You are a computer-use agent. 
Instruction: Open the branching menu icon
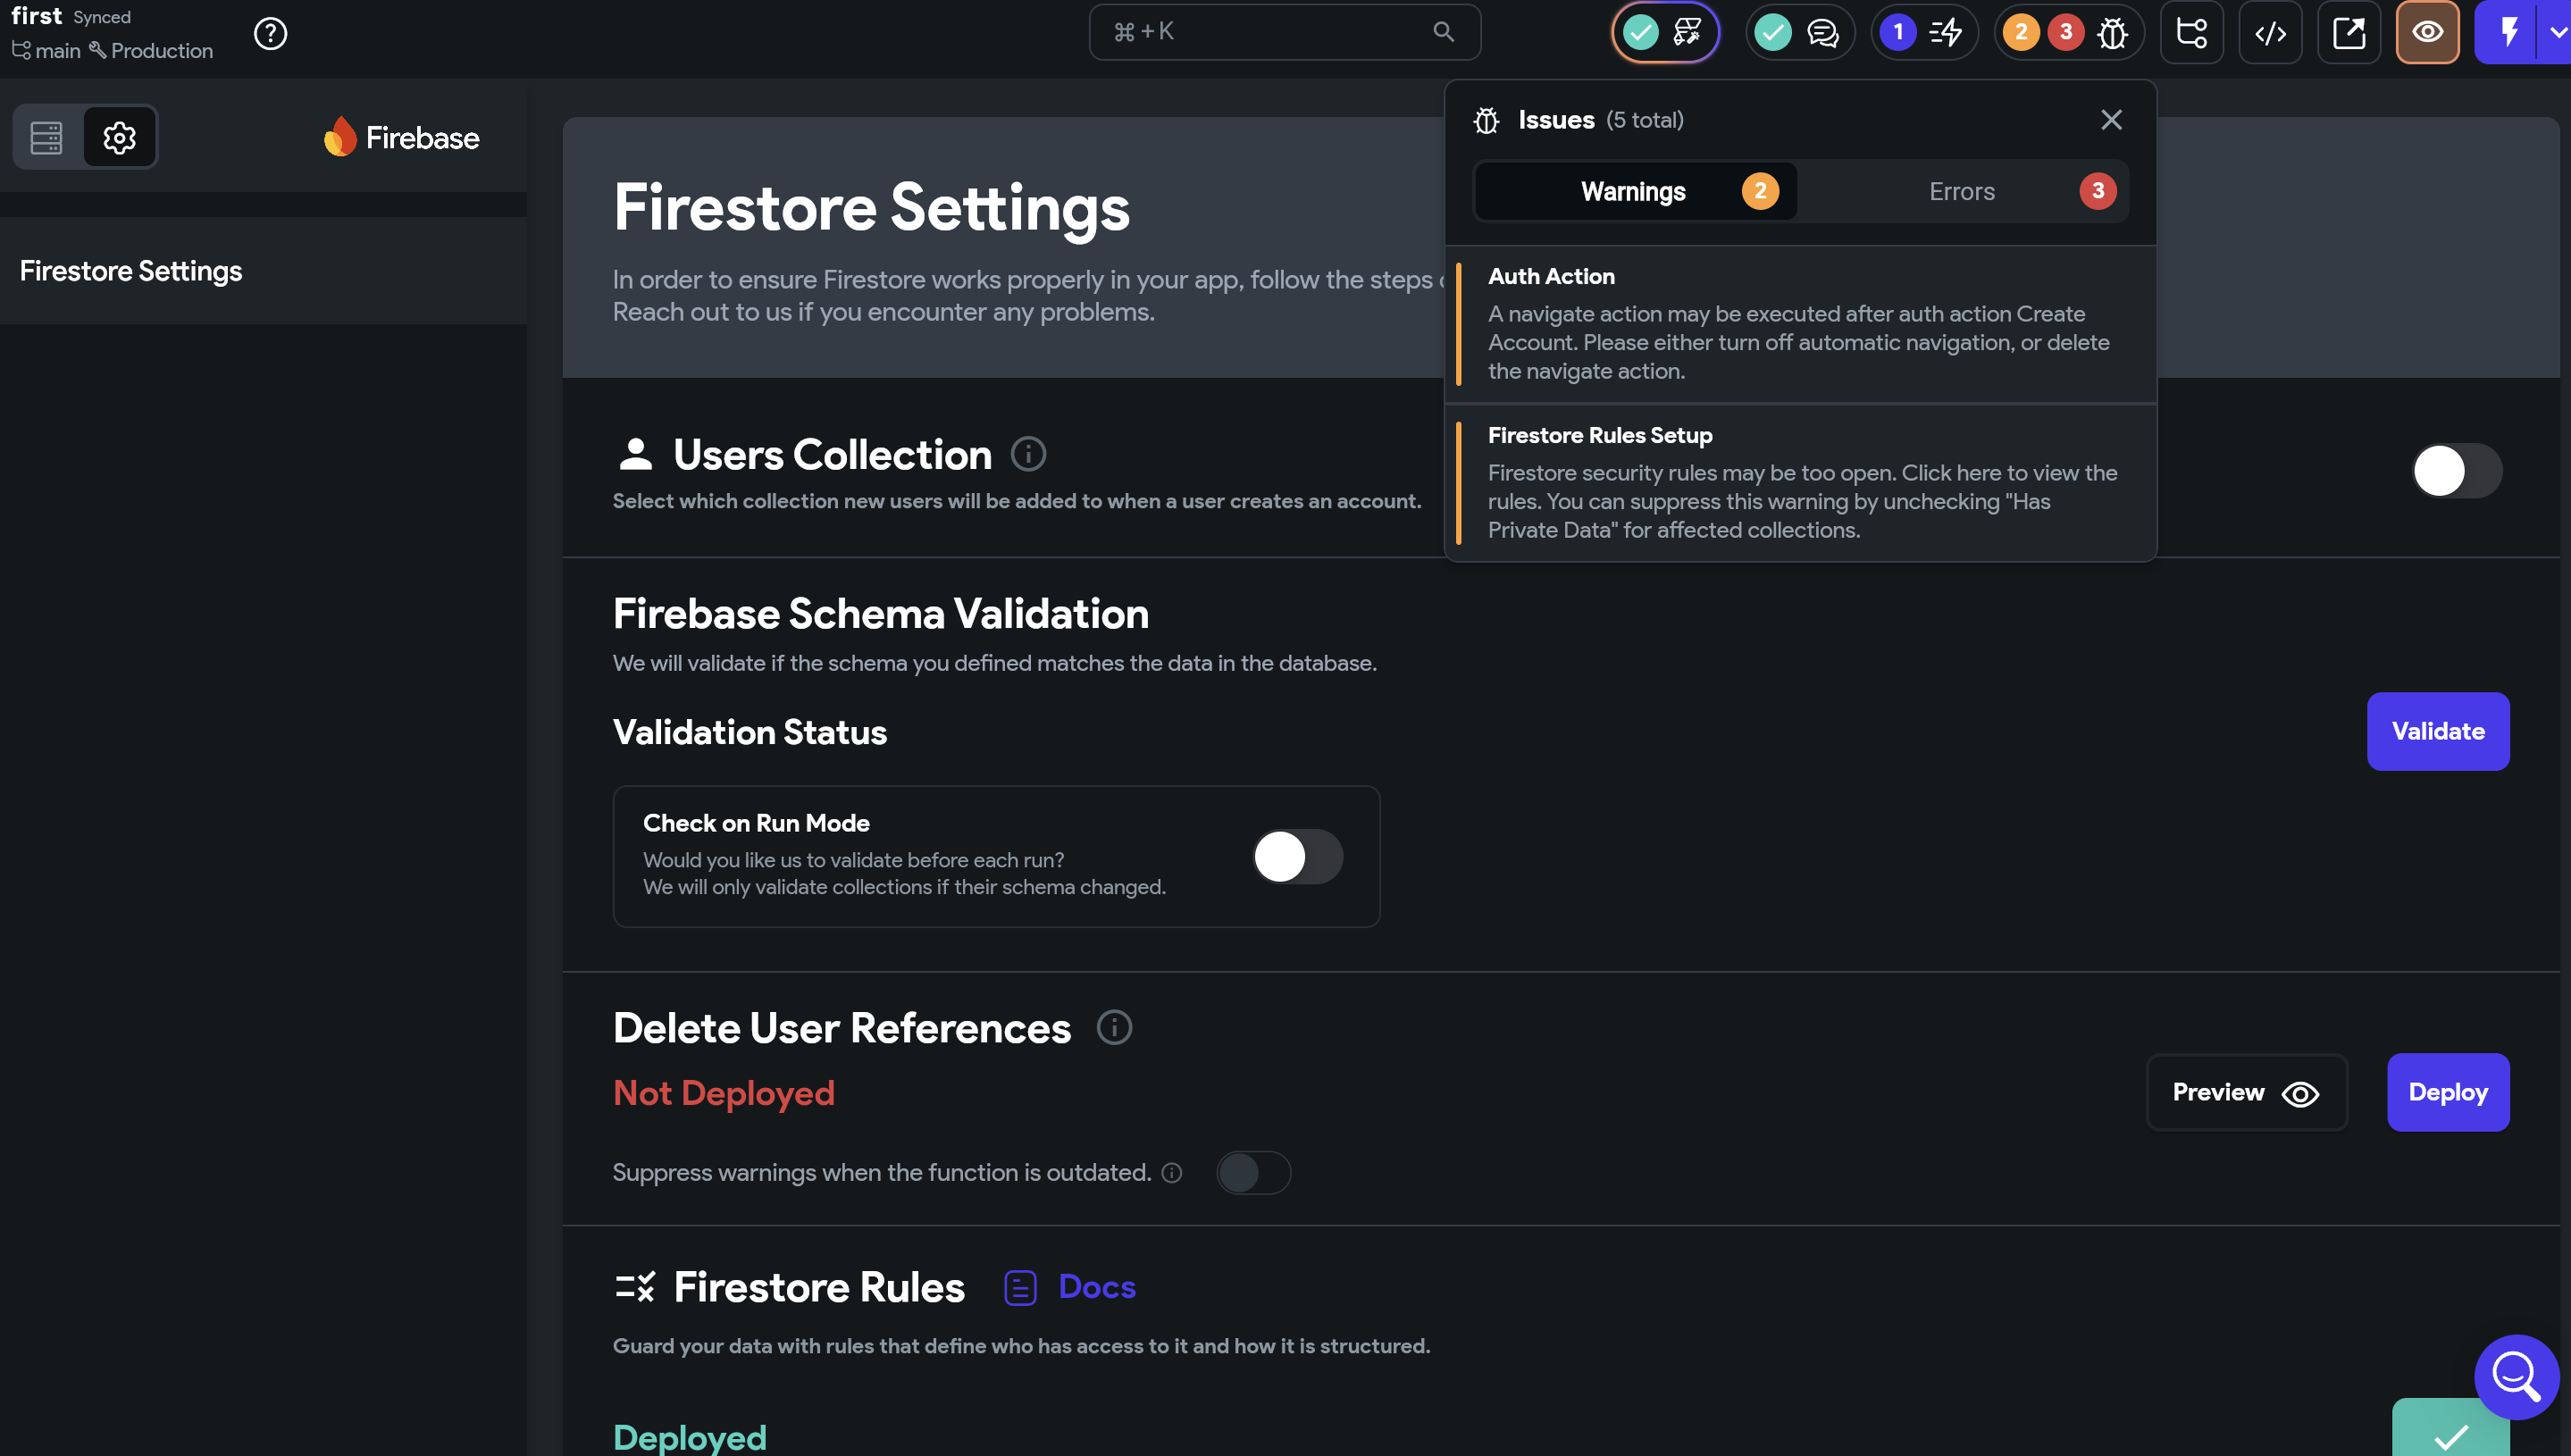point(2191,33)
